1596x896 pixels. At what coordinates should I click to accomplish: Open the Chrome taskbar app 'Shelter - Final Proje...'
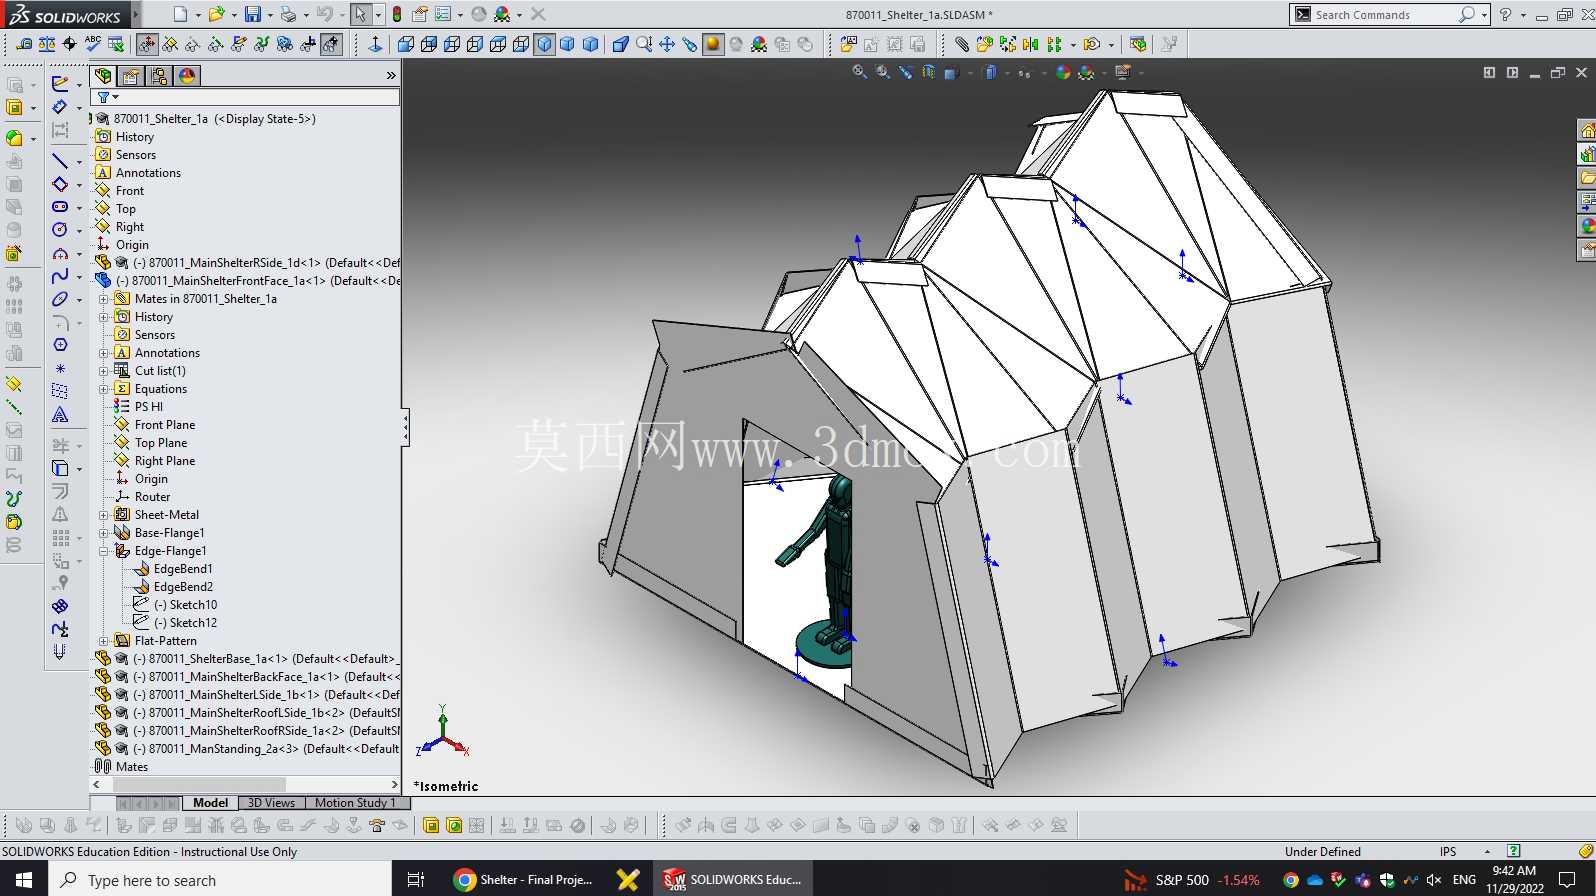pos(523,879)
